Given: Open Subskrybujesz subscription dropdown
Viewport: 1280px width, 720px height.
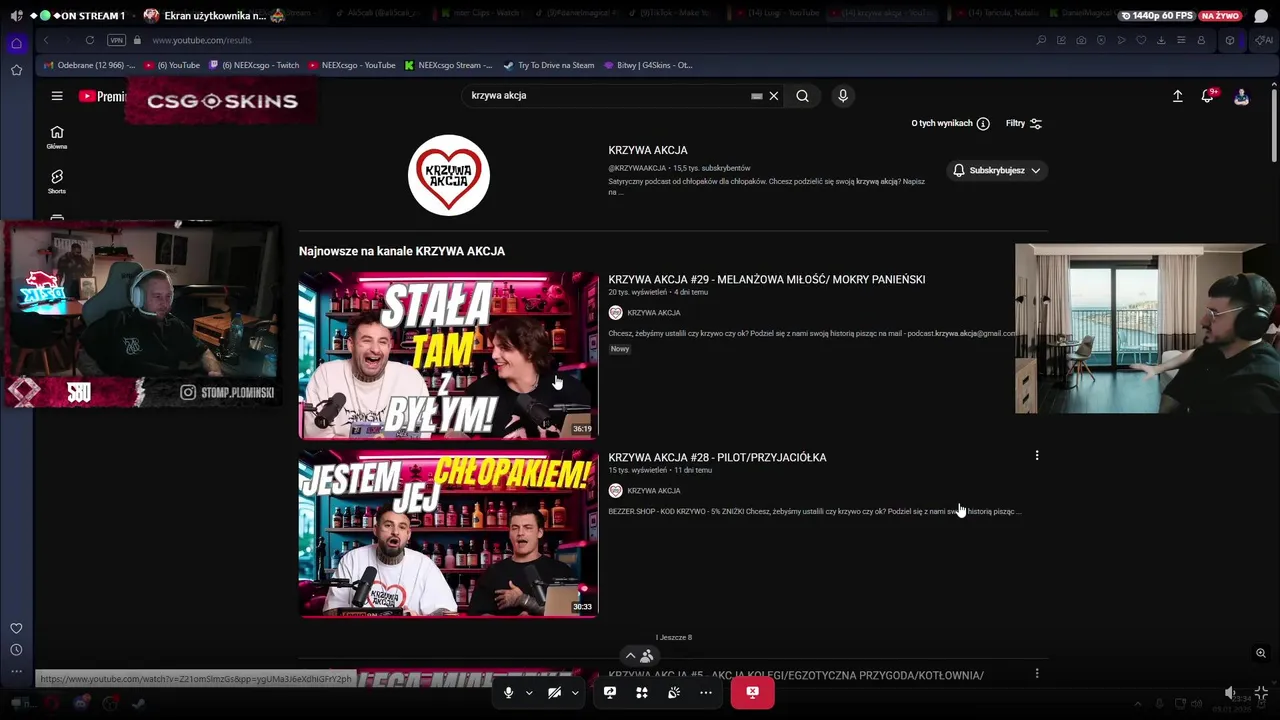Looking at the screenshot, I should click(996, 171).
